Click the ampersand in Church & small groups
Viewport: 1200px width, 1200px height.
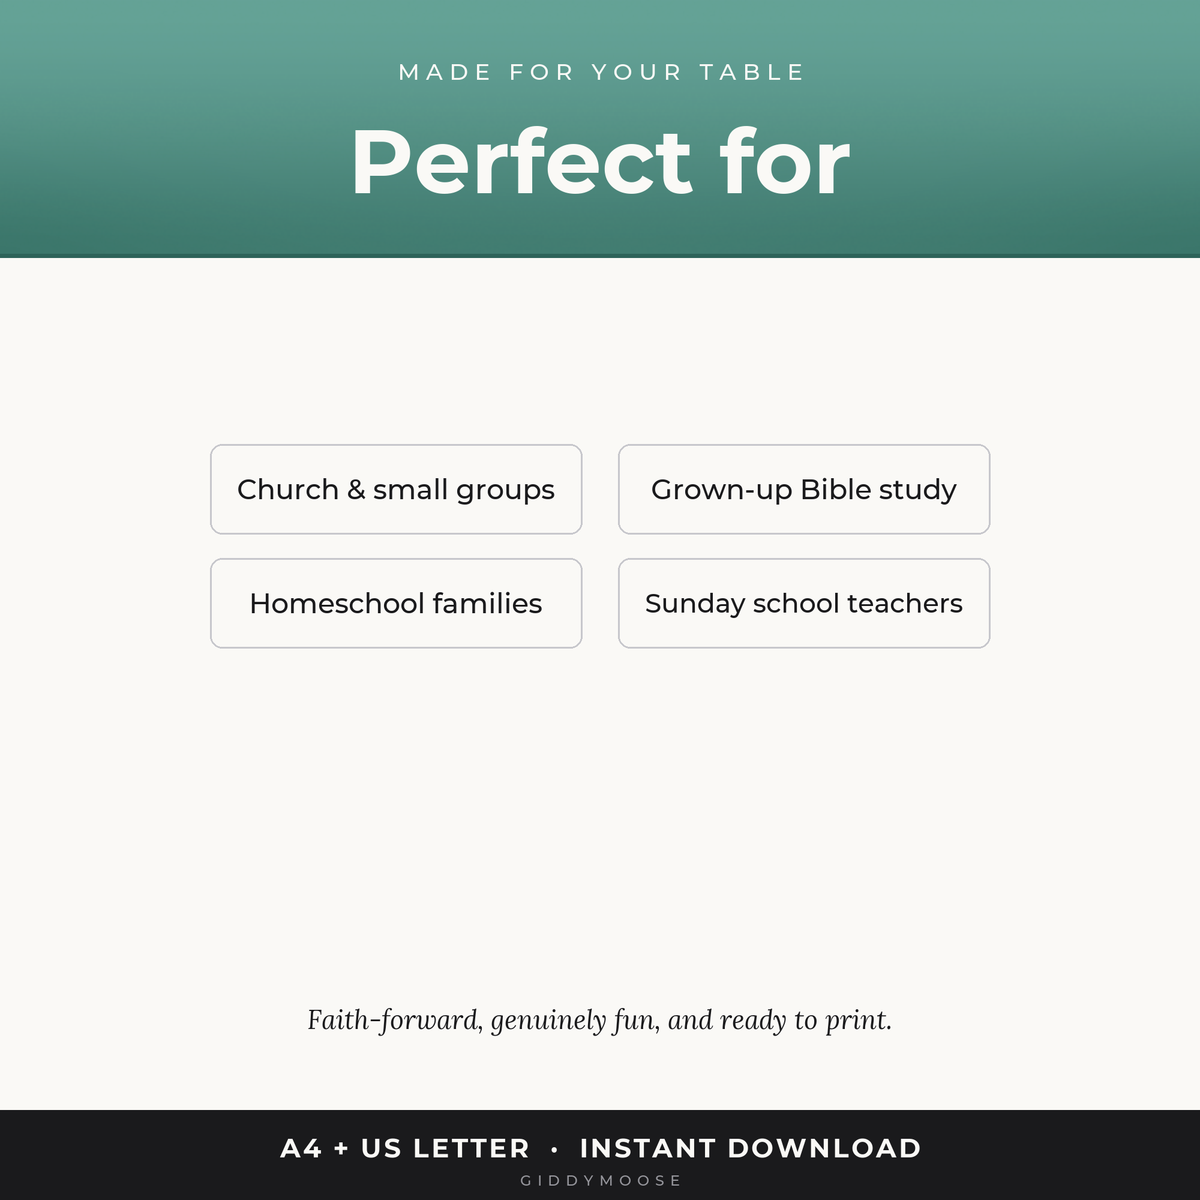[x=356, y=490]
